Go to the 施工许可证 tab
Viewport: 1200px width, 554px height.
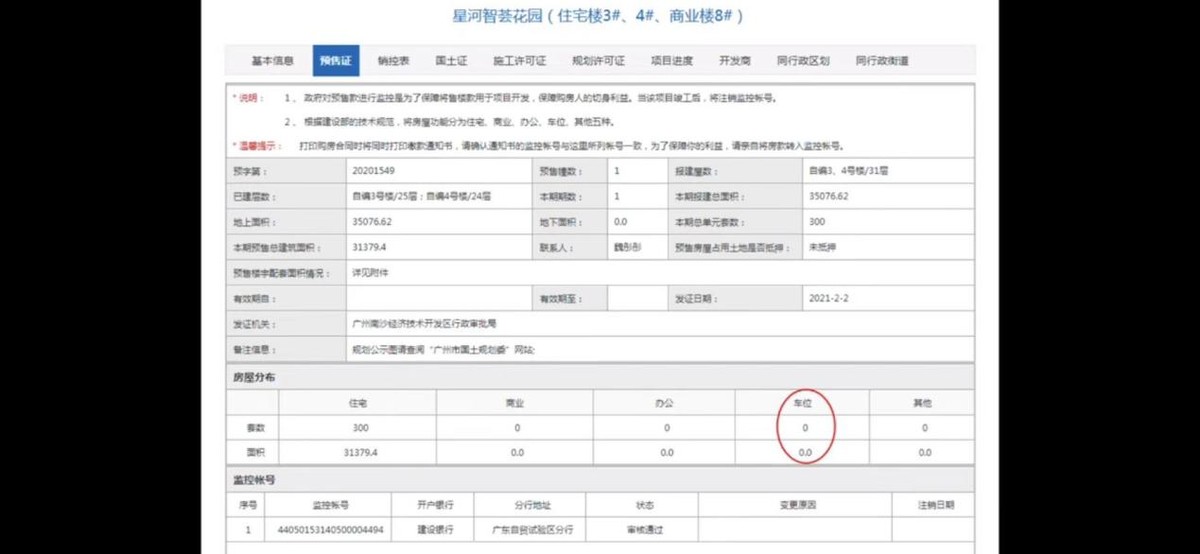520,61
